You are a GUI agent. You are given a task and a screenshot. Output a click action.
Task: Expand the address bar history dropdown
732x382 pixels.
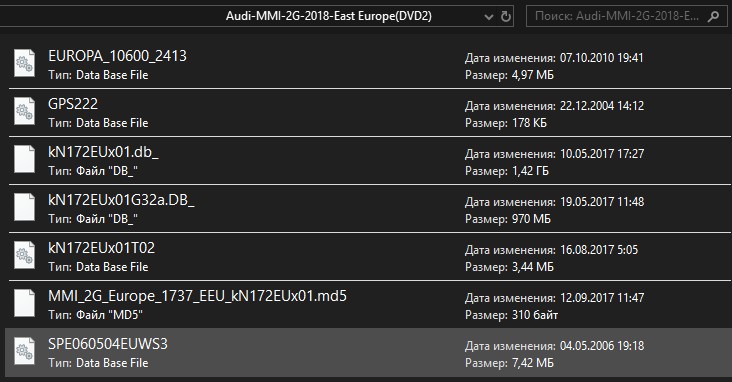click(489, 17)
